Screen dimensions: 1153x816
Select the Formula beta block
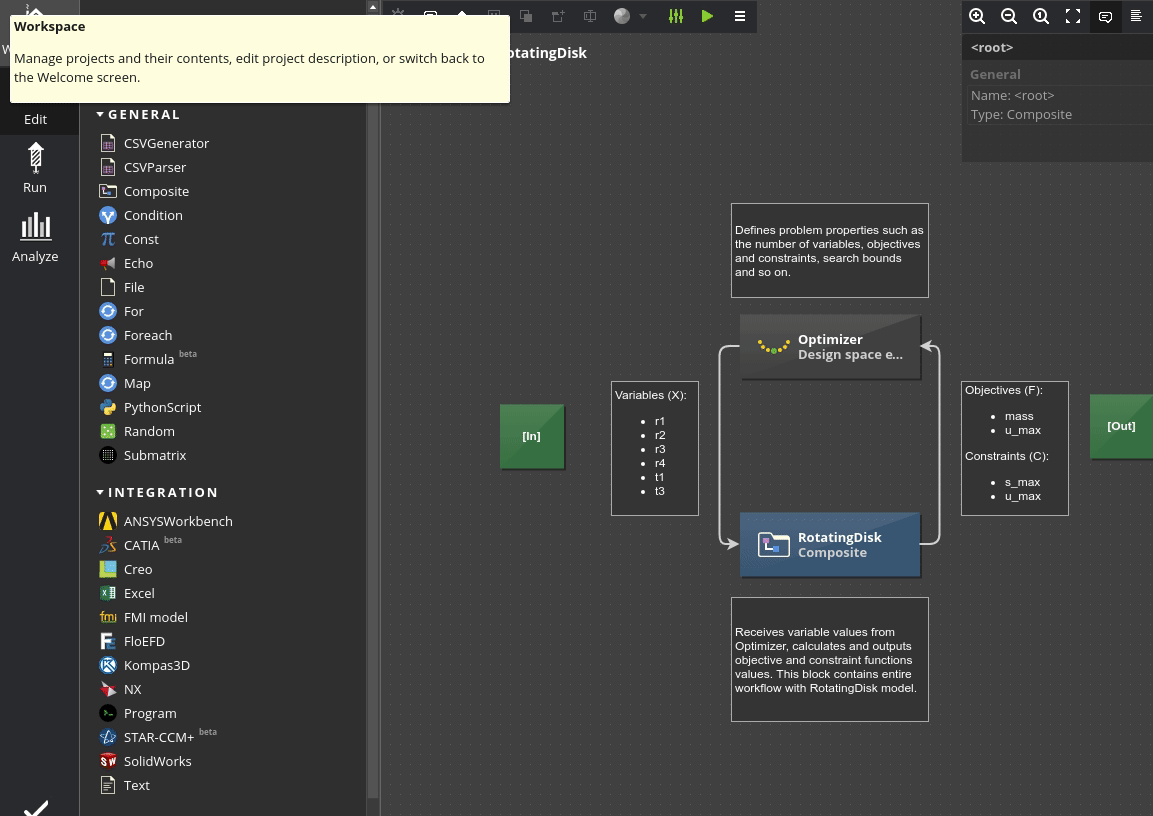click(x=148, y=359)
